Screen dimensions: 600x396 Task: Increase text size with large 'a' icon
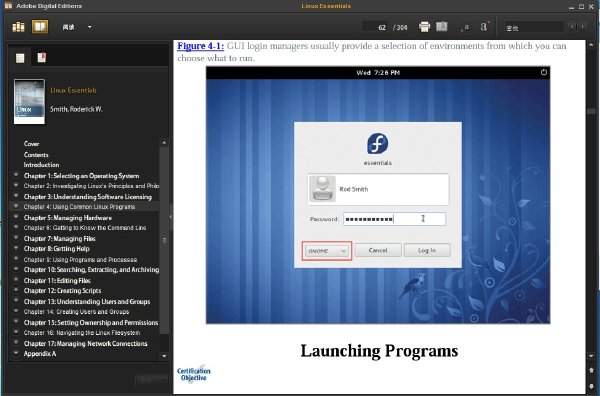pos(484,27)
